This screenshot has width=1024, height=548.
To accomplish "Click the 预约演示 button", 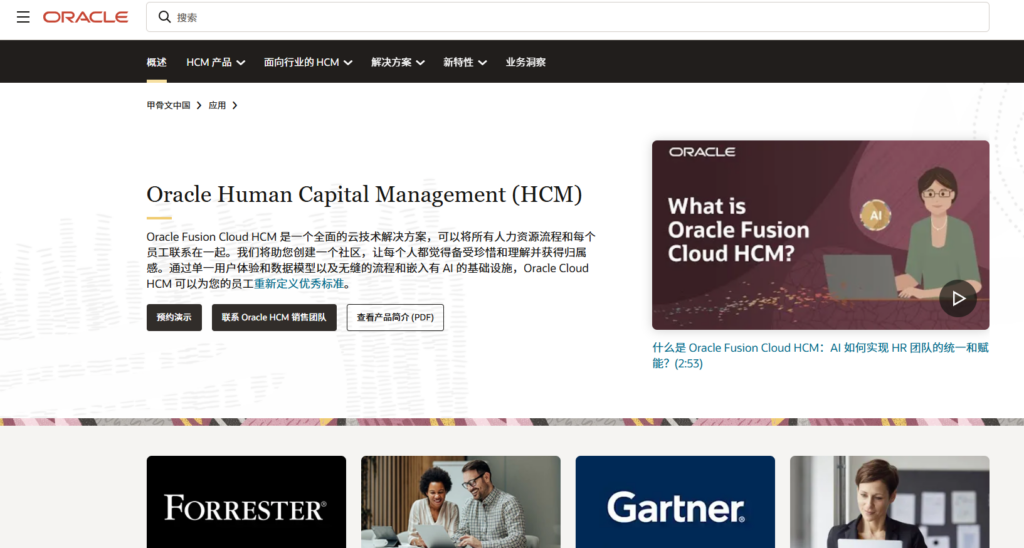I will 174,317.
